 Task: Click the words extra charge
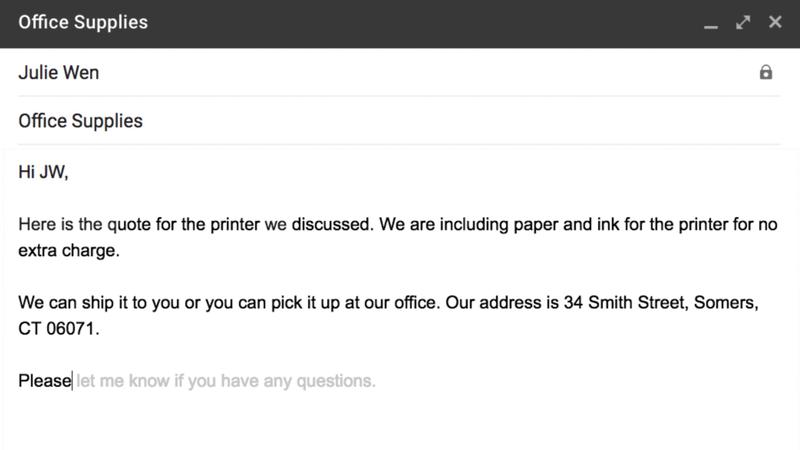click(69, 251)
